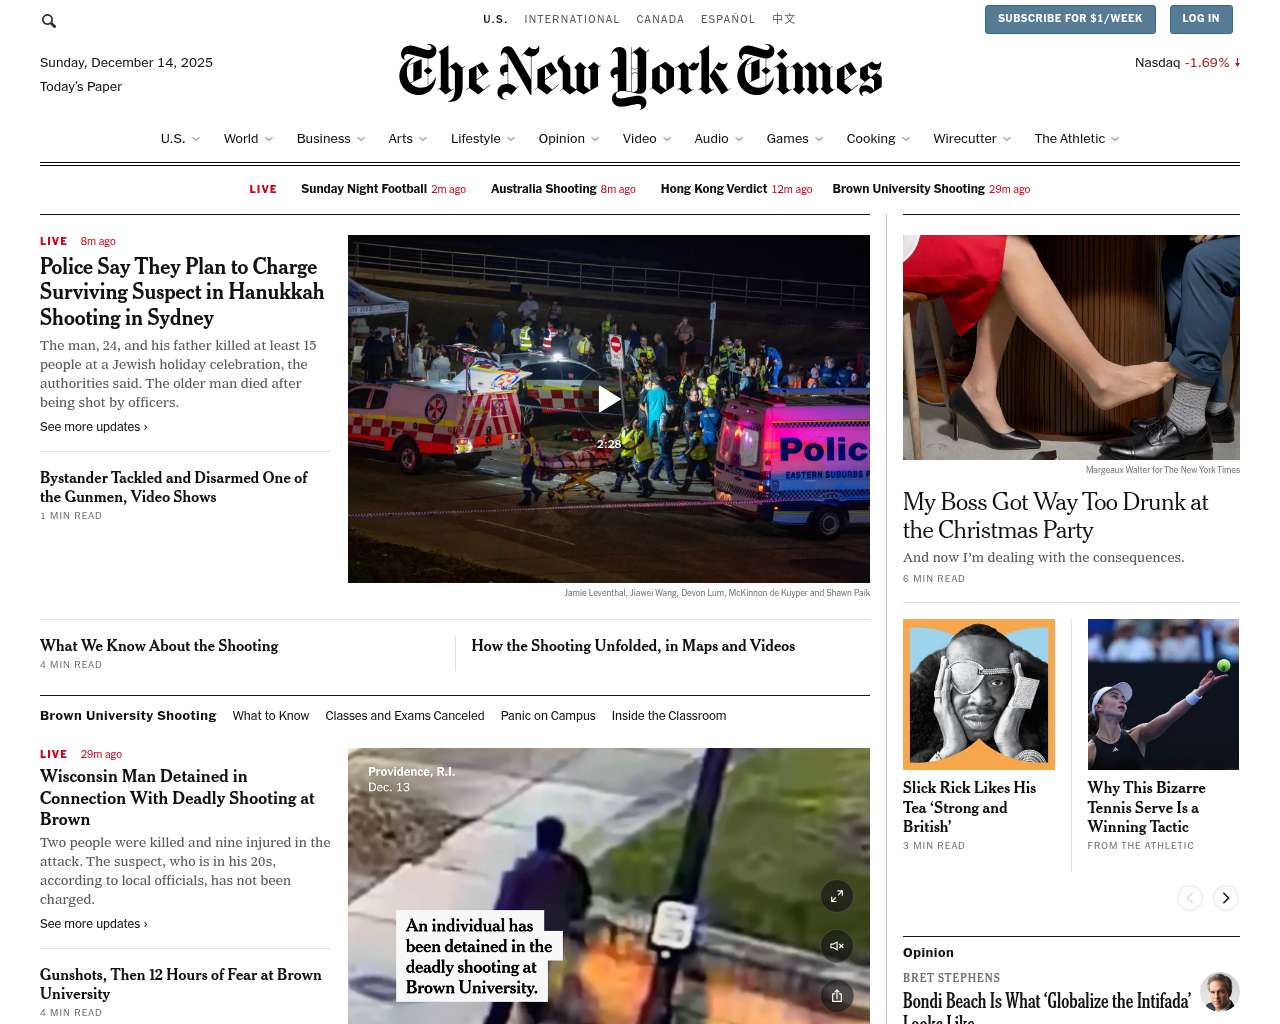Expand the Brown University video to fullscreen
The image size is (1280, 1024).
pyautogui.click(x=837, y=896)
